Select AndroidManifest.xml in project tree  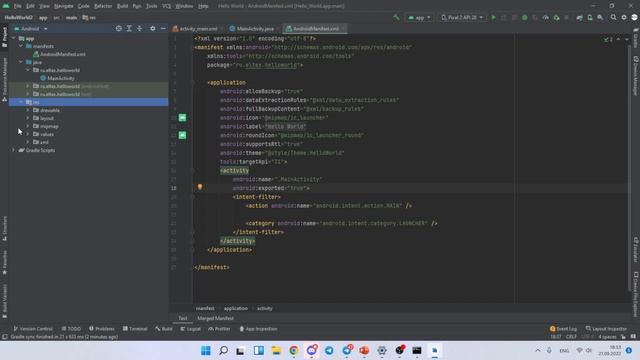(x=62, y=54)
